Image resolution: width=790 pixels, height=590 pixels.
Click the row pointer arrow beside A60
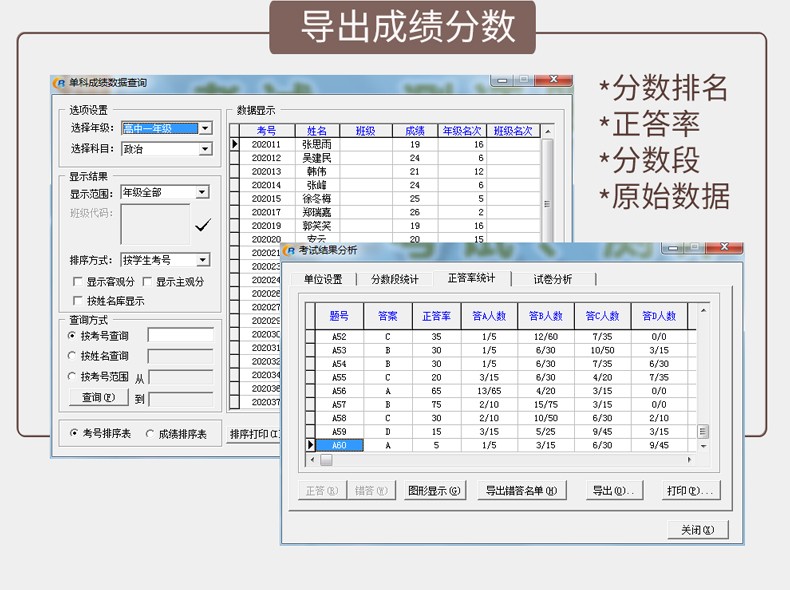tap(310, 445)
